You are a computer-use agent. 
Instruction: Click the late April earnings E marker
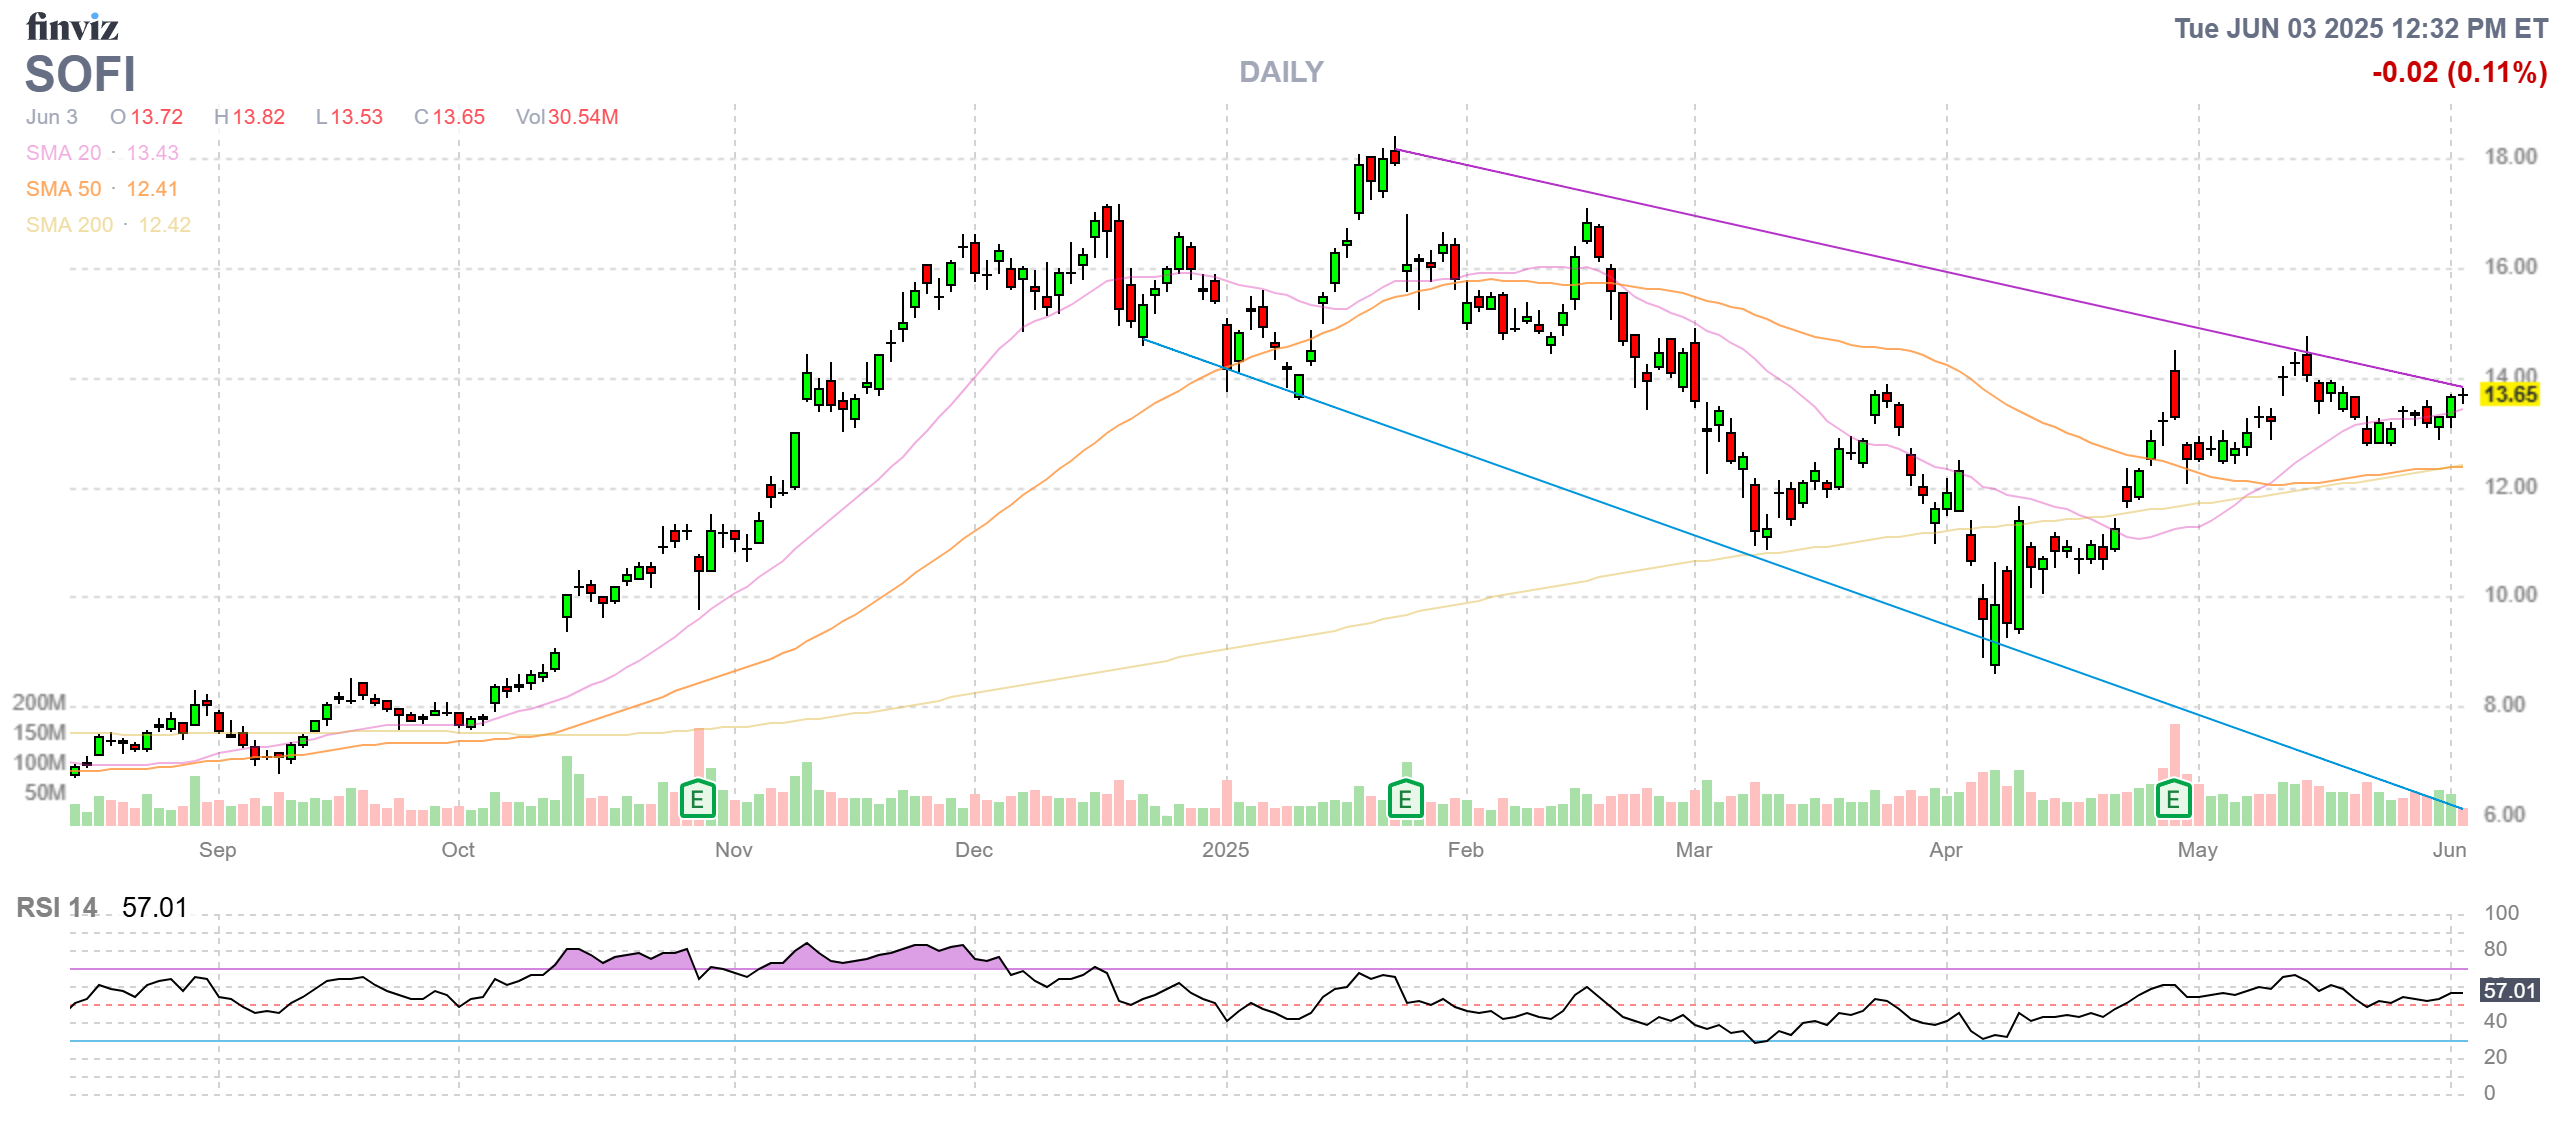point(2172,799)
